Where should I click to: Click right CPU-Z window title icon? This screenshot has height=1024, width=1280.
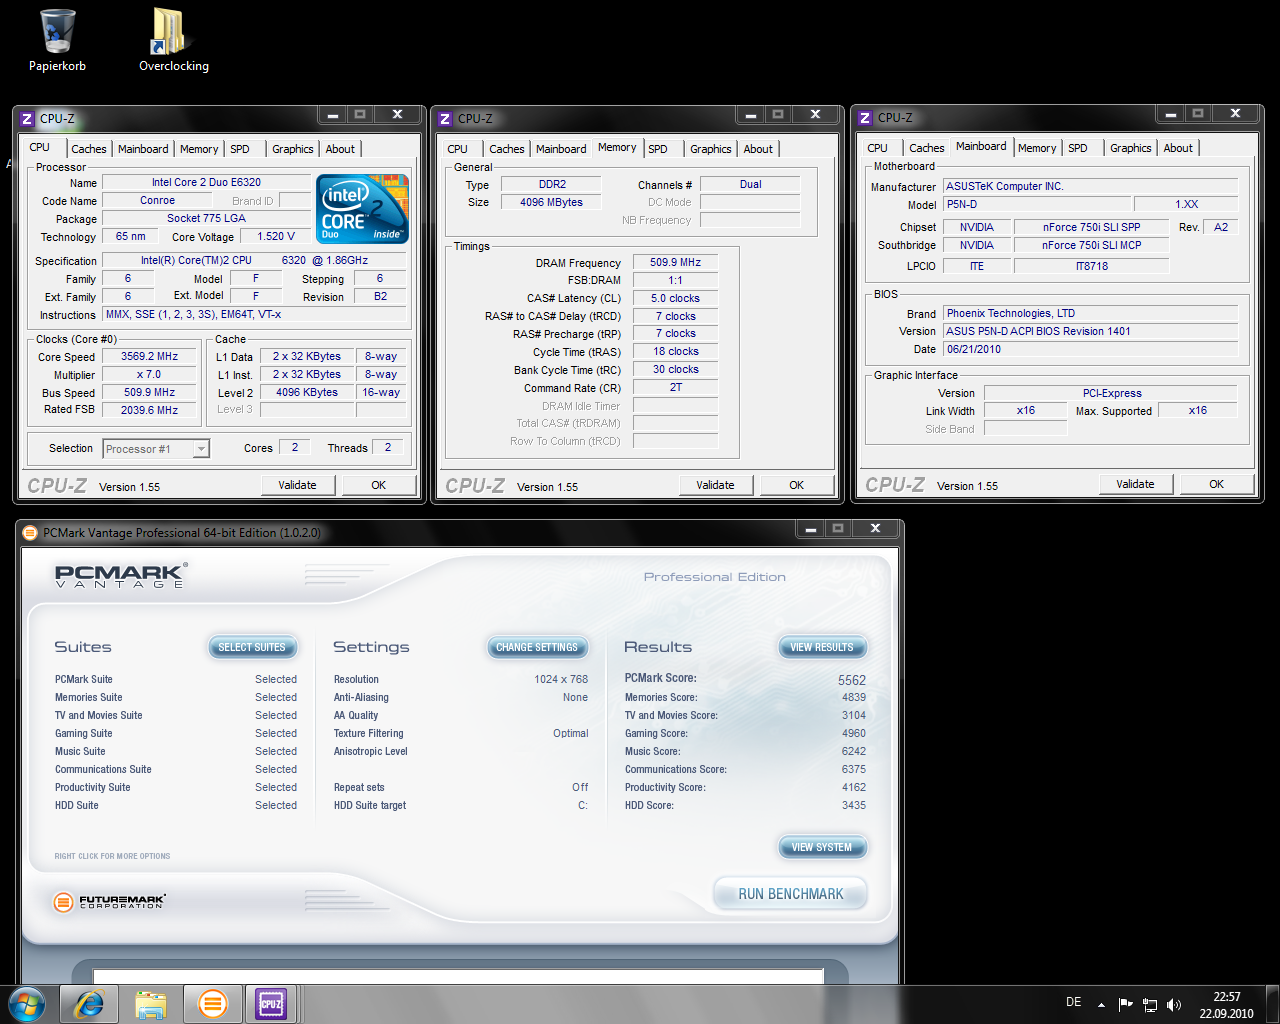pos(865,118)
